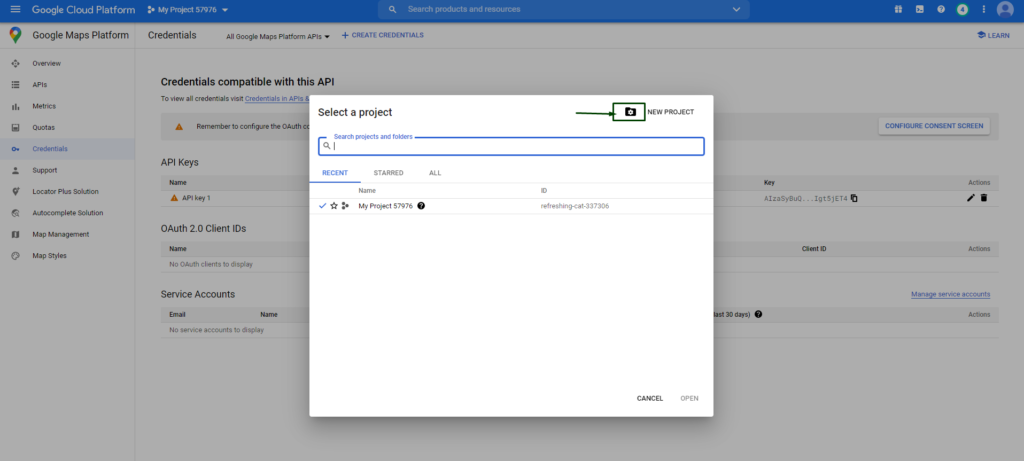Image resolution: width=1024 pixels, height=461 pixels.
Task: Expand the top search bar dropdown arrow
Action: coord(737,10)
